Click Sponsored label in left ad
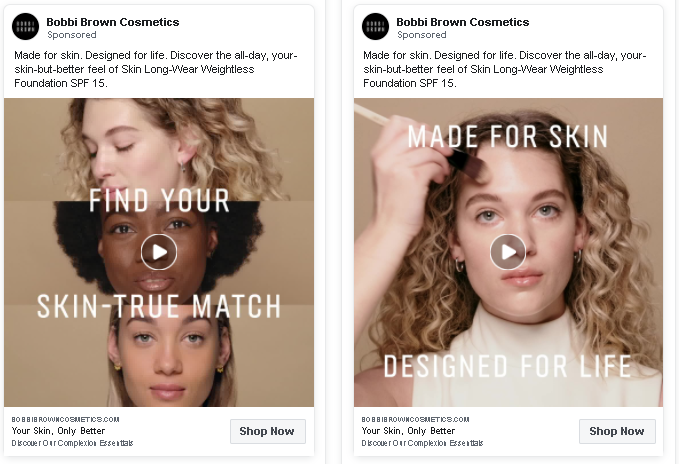The width and height of the screenshot is (679, 464). [72, 35]
